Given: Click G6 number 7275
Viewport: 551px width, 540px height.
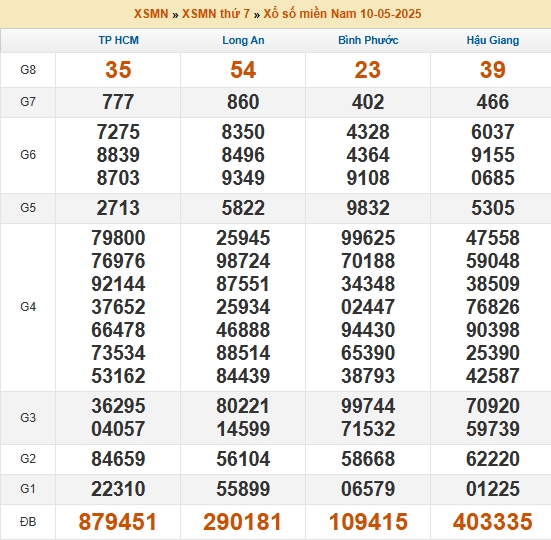Looking at the screenshot, I should [x=118, y=132].
